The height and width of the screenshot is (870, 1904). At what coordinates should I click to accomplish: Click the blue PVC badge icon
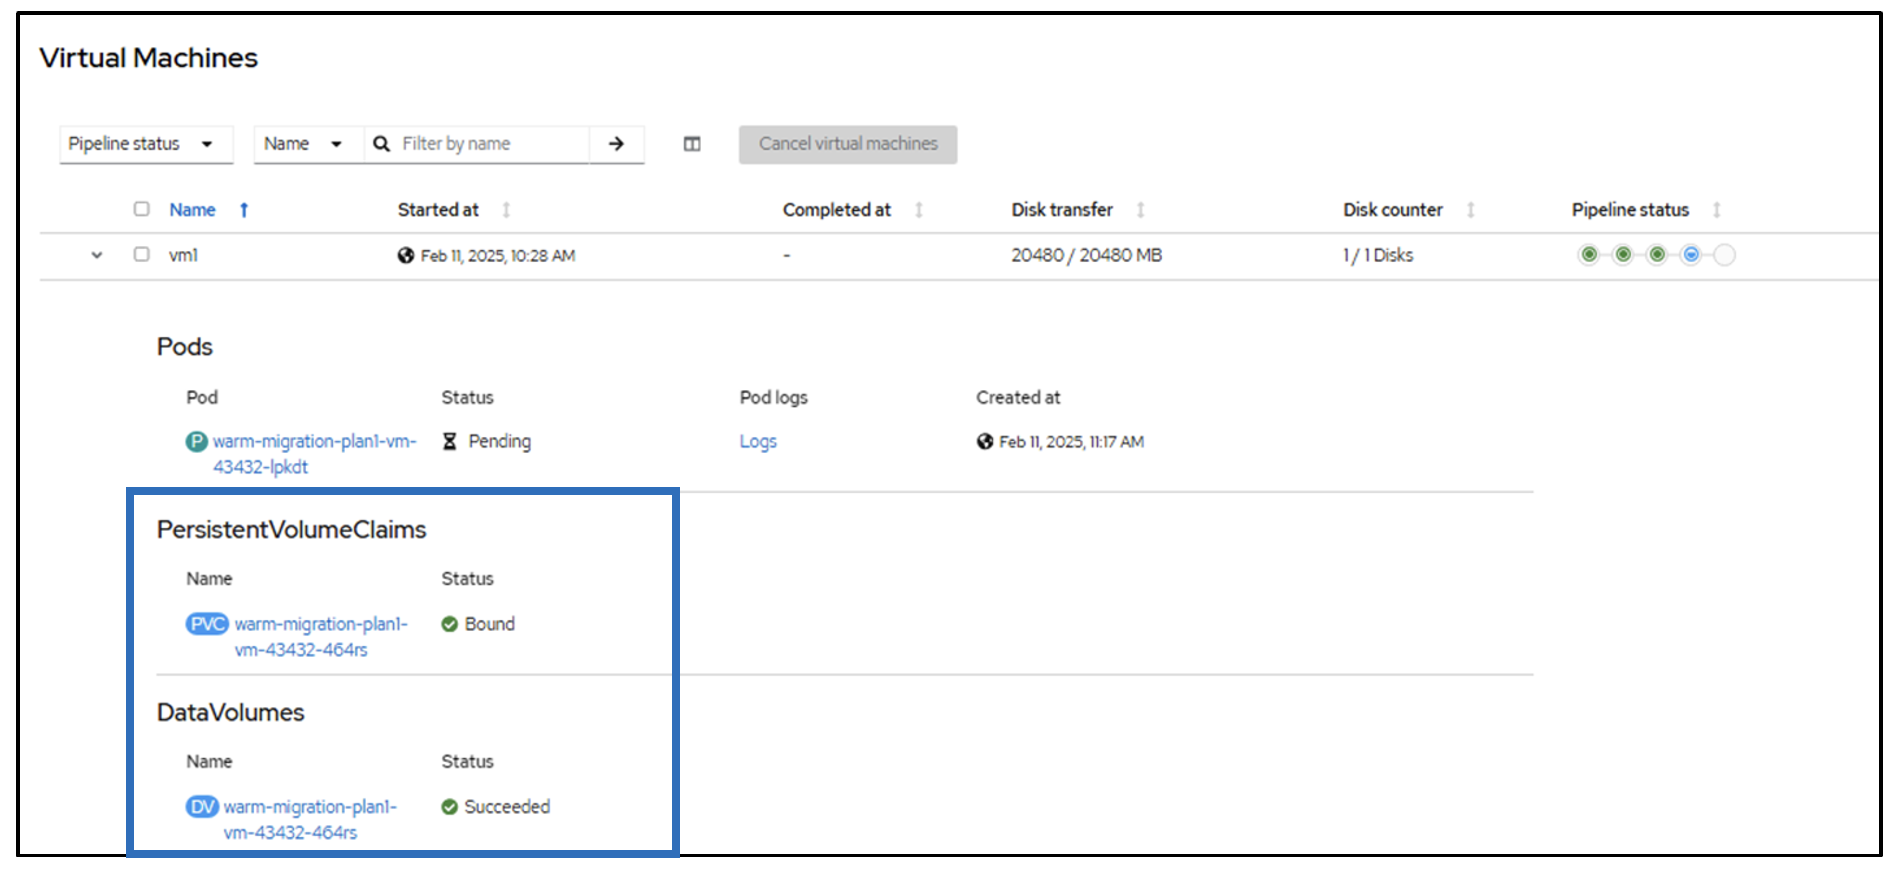(207, 624)
